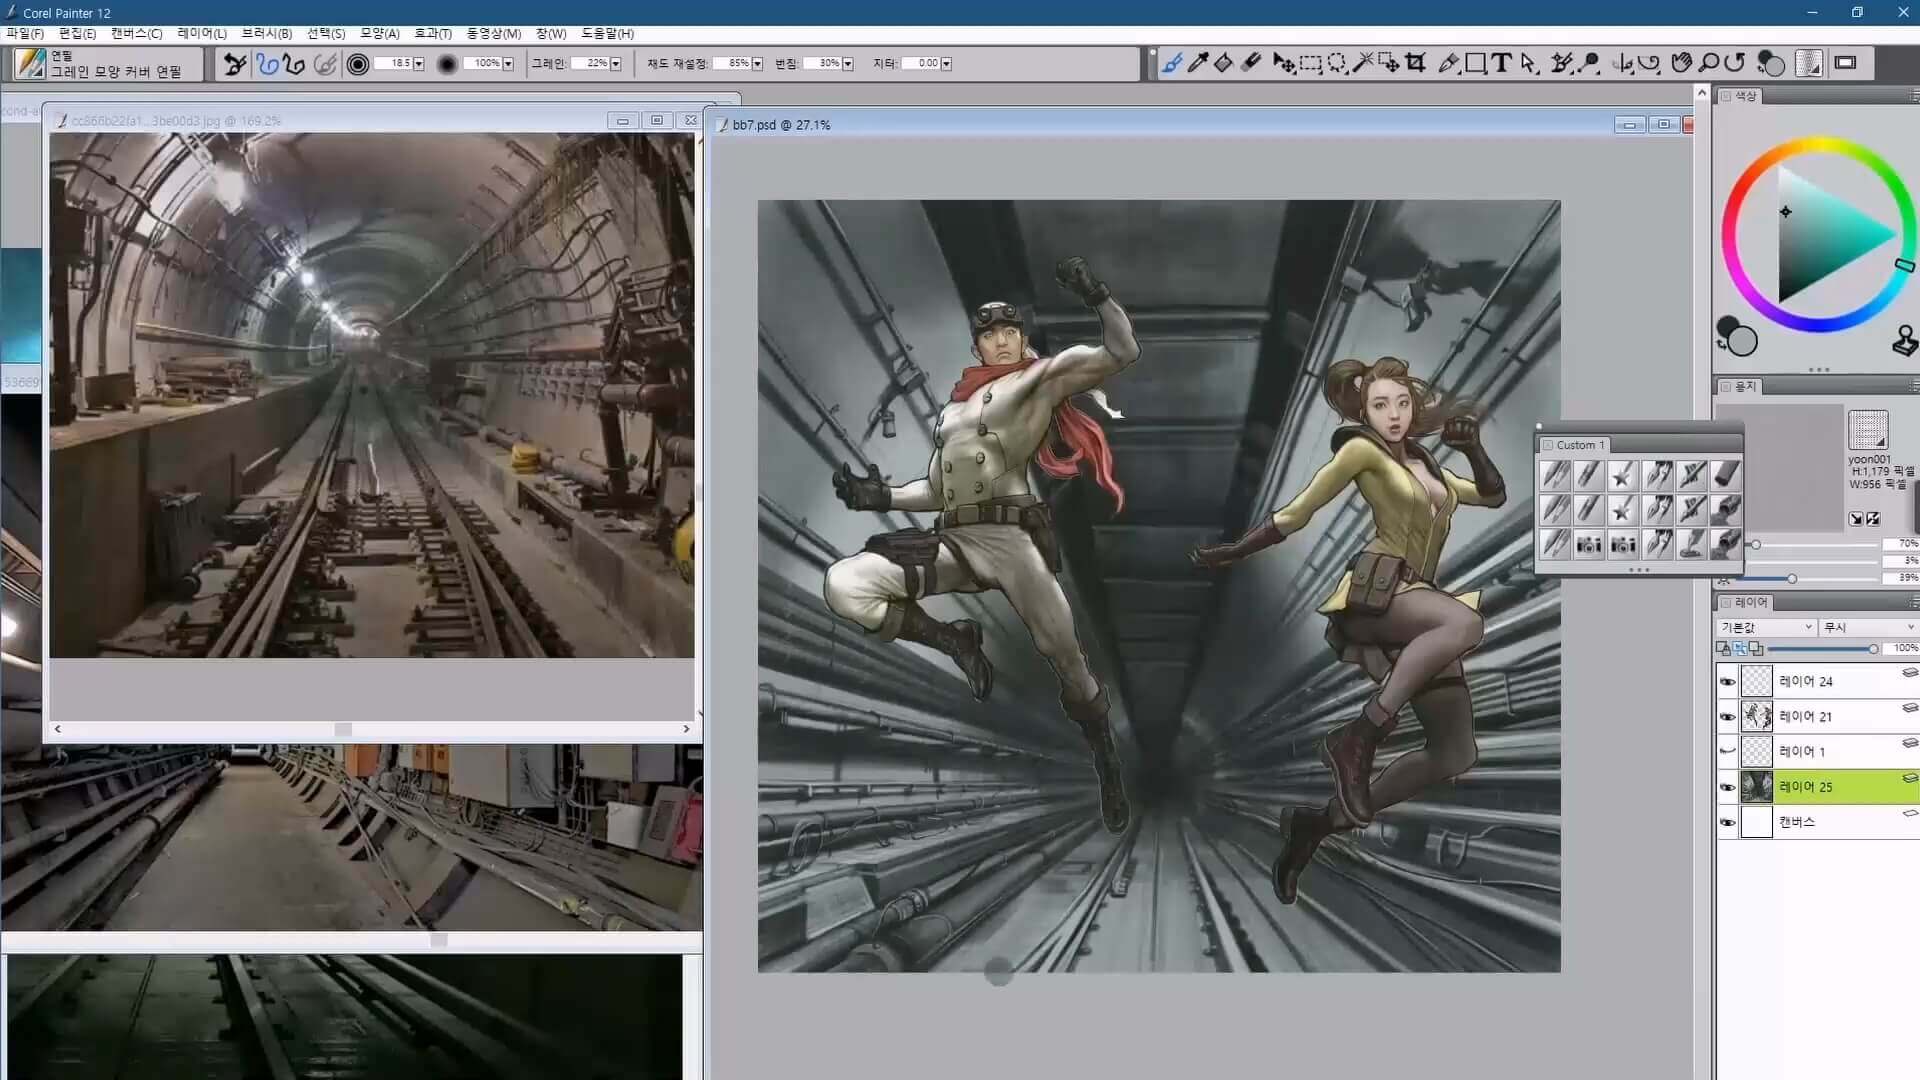Open the 레이어(L) menu
The height and width of the screenshot is (1080, 1920).
click(202, 34)
